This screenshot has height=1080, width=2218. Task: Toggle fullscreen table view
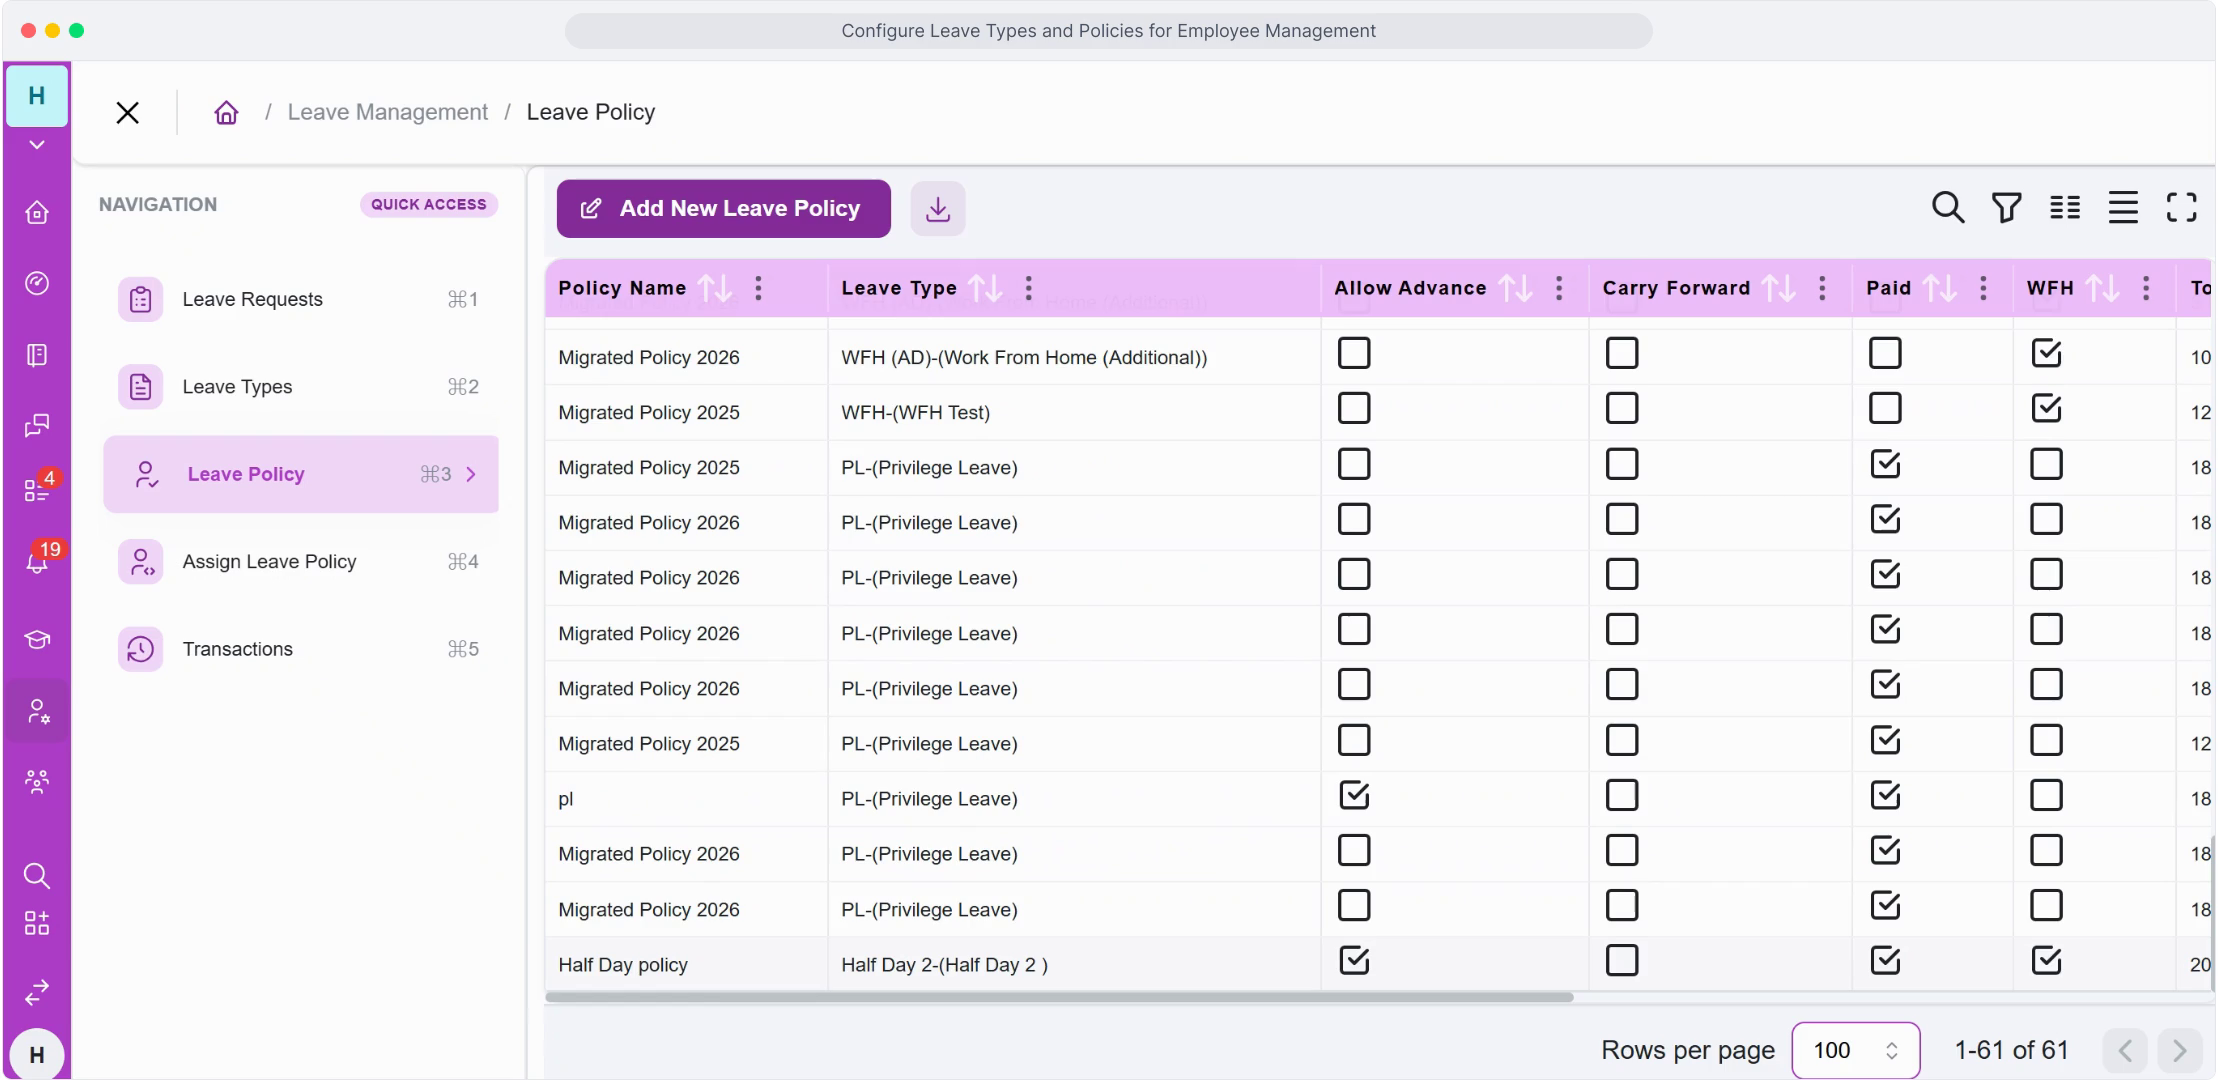point(2181,208)
